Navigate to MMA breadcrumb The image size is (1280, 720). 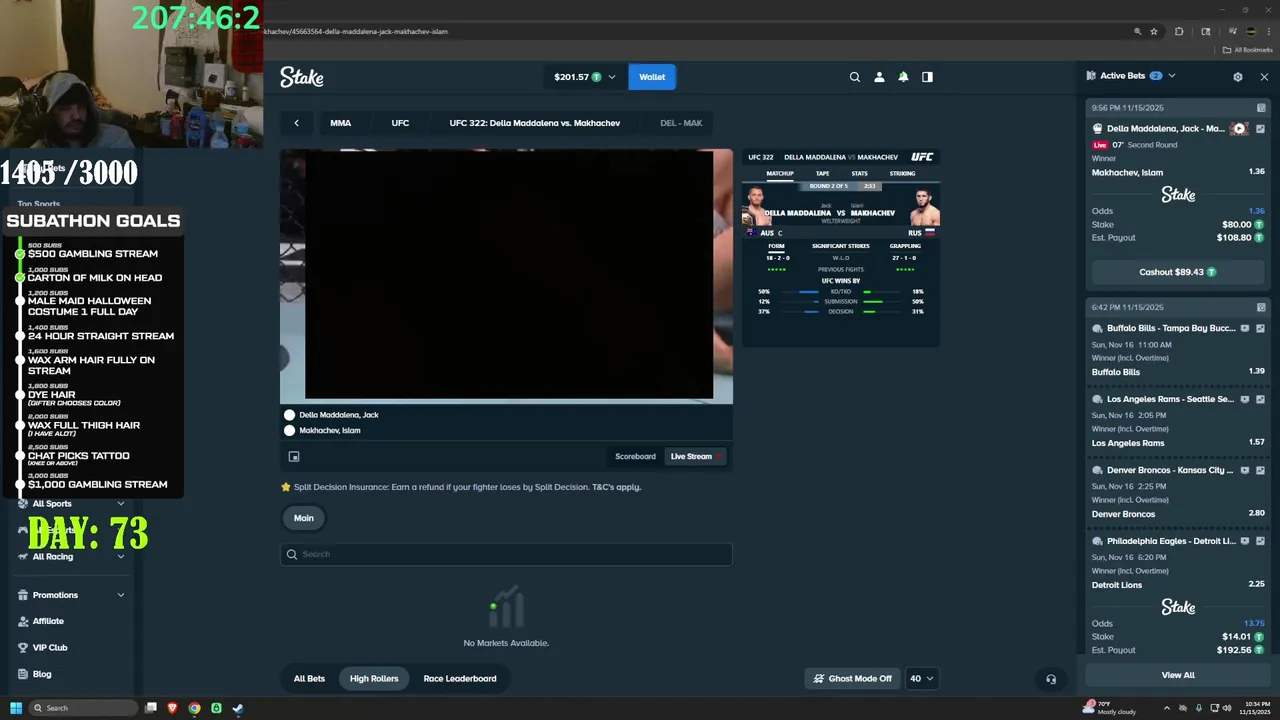point(341,123)
